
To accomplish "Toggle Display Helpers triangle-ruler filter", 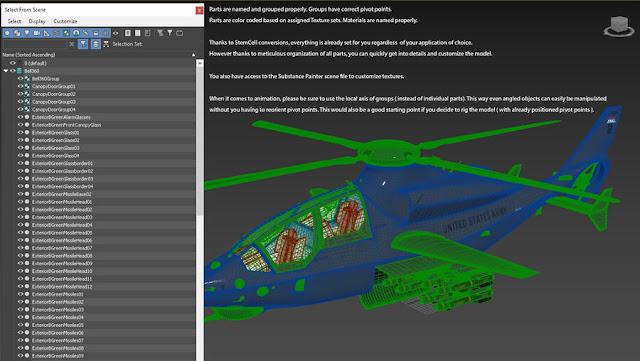I will click(46, 33).
